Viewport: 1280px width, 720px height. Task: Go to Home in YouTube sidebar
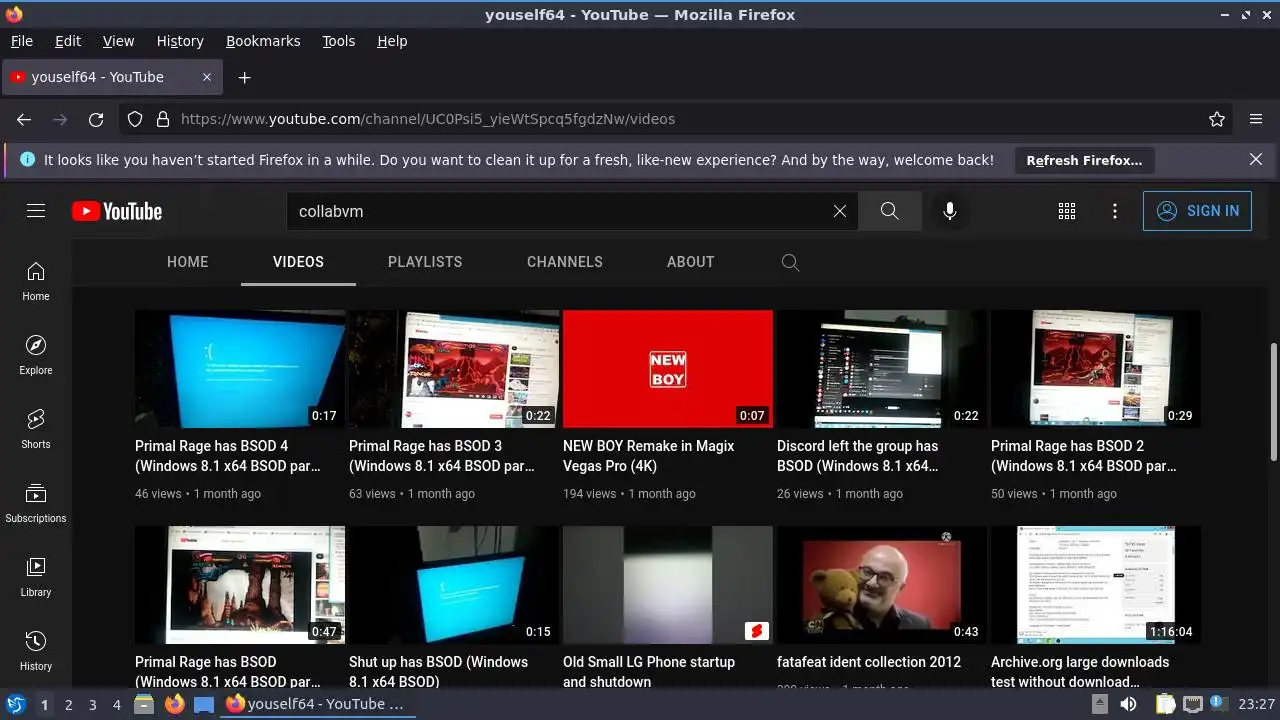[x=36, y=281]
